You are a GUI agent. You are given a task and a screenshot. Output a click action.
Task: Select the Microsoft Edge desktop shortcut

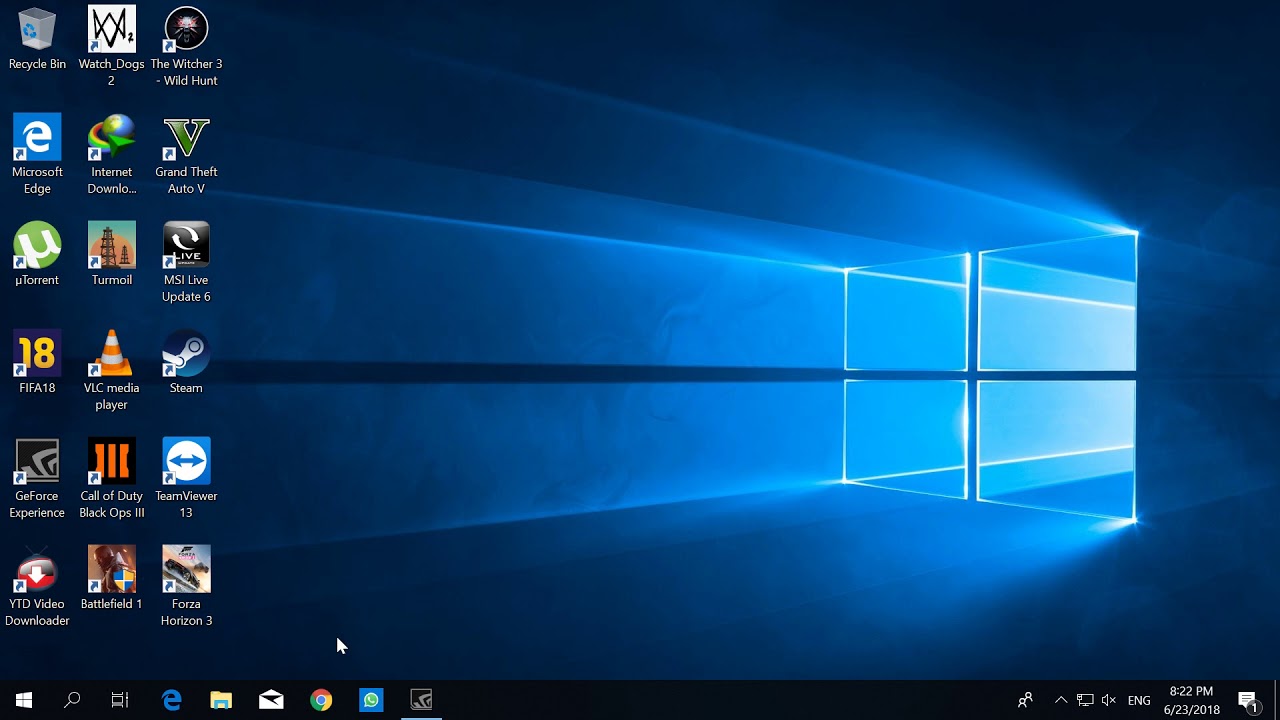(37, 154)
